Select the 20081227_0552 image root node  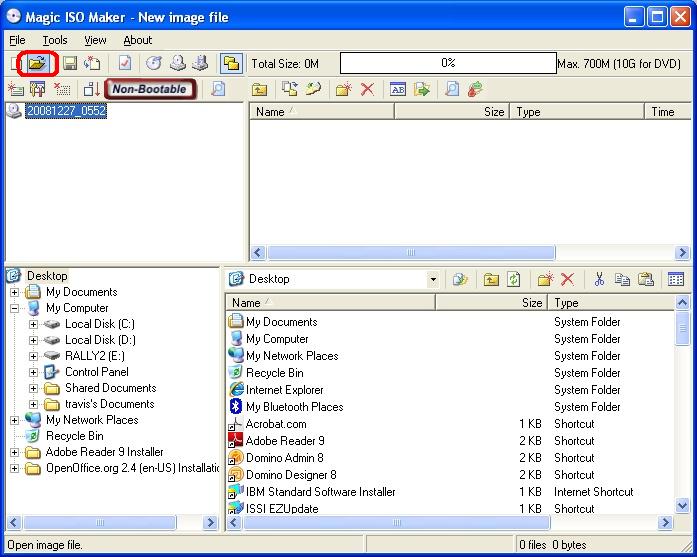[66, 111]
